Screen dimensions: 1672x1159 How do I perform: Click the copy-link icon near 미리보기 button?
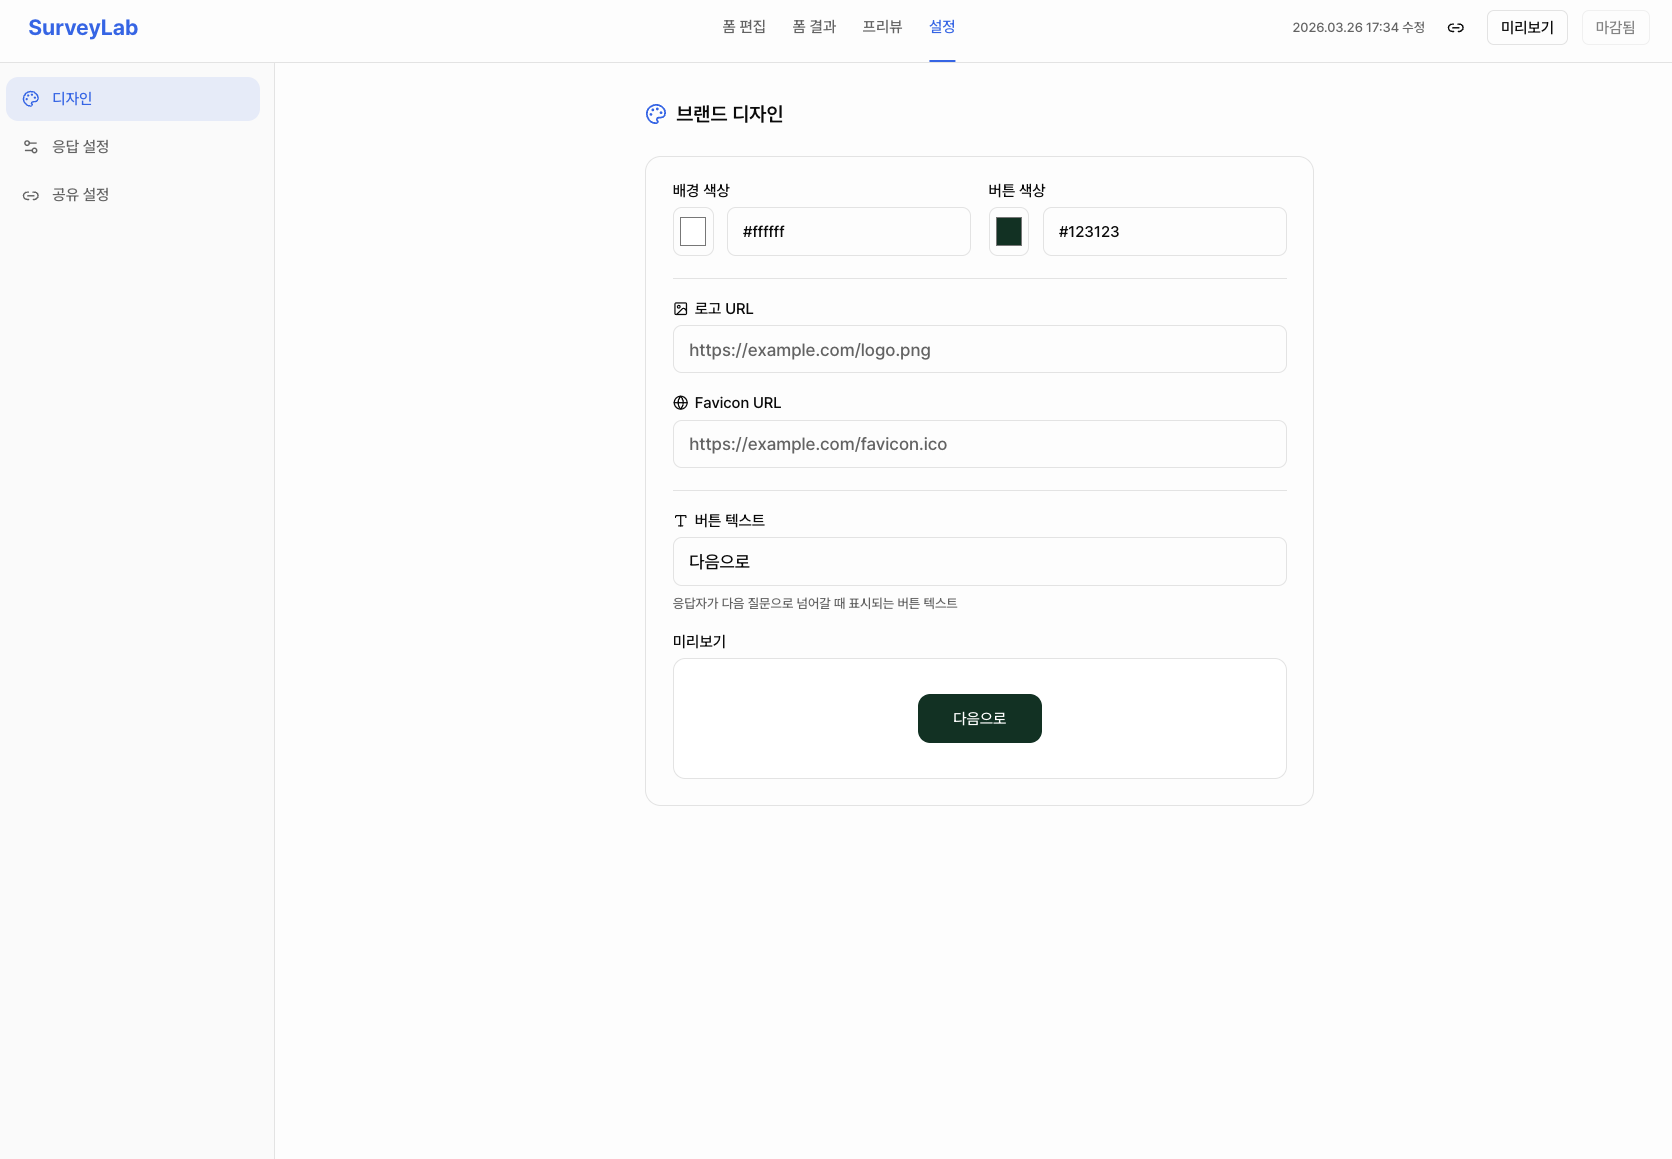(x=1456, y=28)
